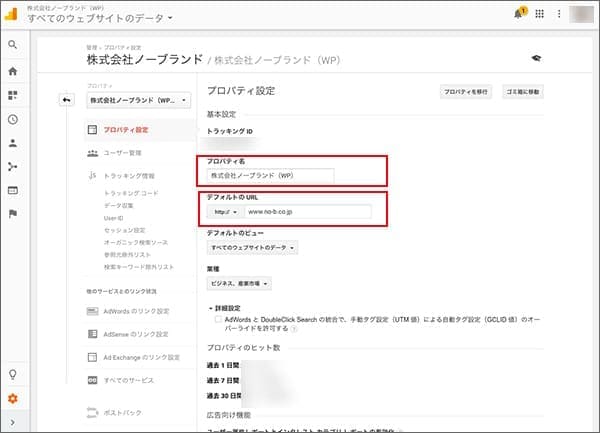Expand the sidebar with the chevron arrow
The width and height of the screenshot is (600, 433).
13,422
